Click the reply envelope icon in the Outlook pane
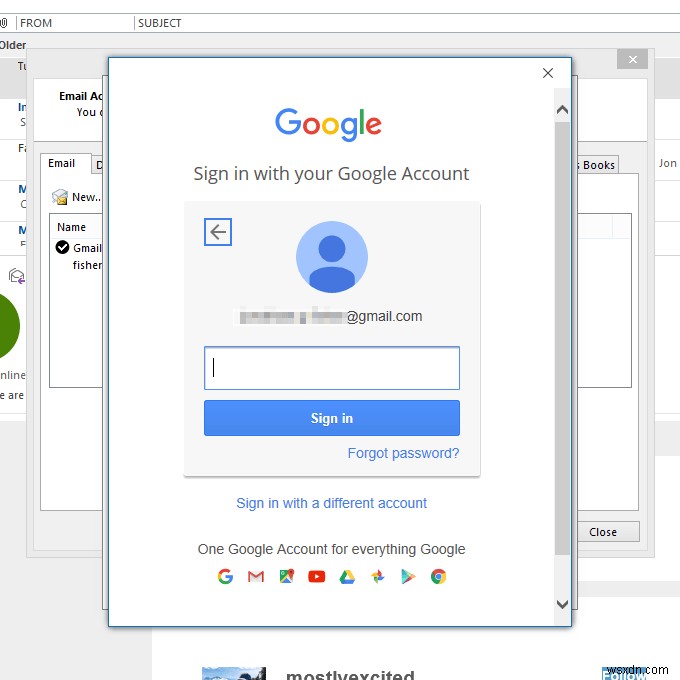 [16, 276]
